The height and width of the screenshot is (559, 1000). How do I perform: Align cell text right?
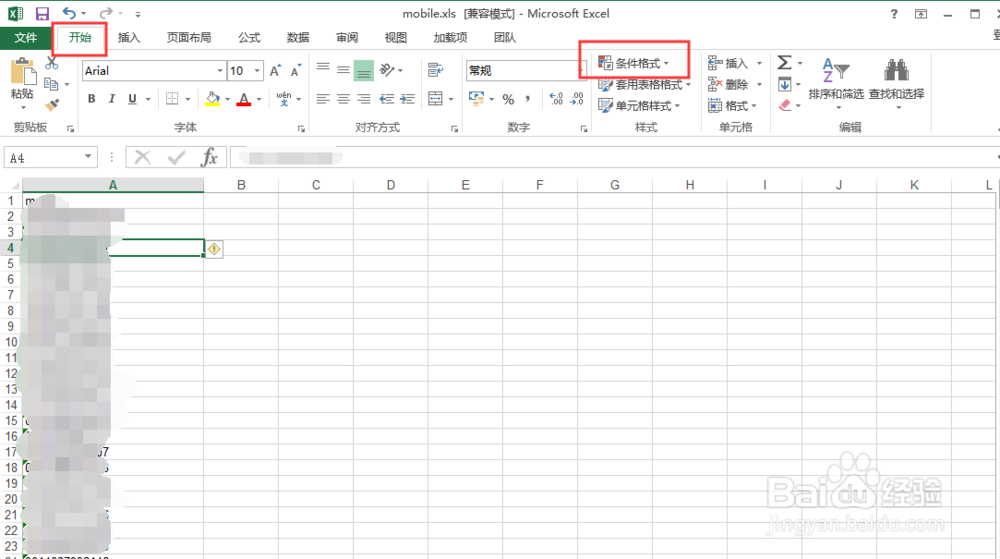[364, 99]
